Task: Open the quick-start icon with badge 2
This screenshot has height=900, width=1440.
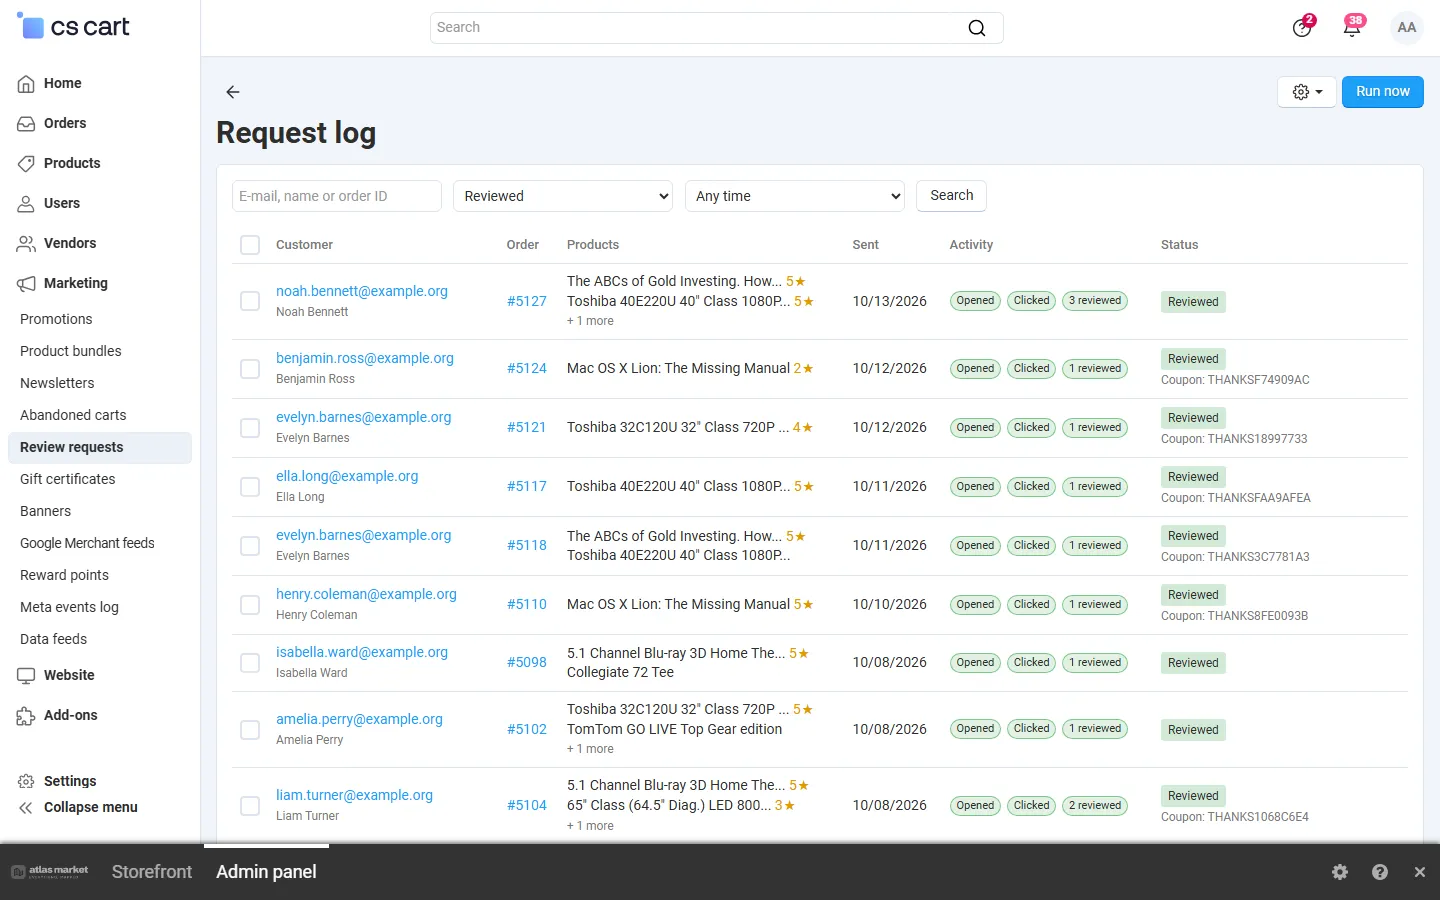Action: click(x=1302, y=27)
